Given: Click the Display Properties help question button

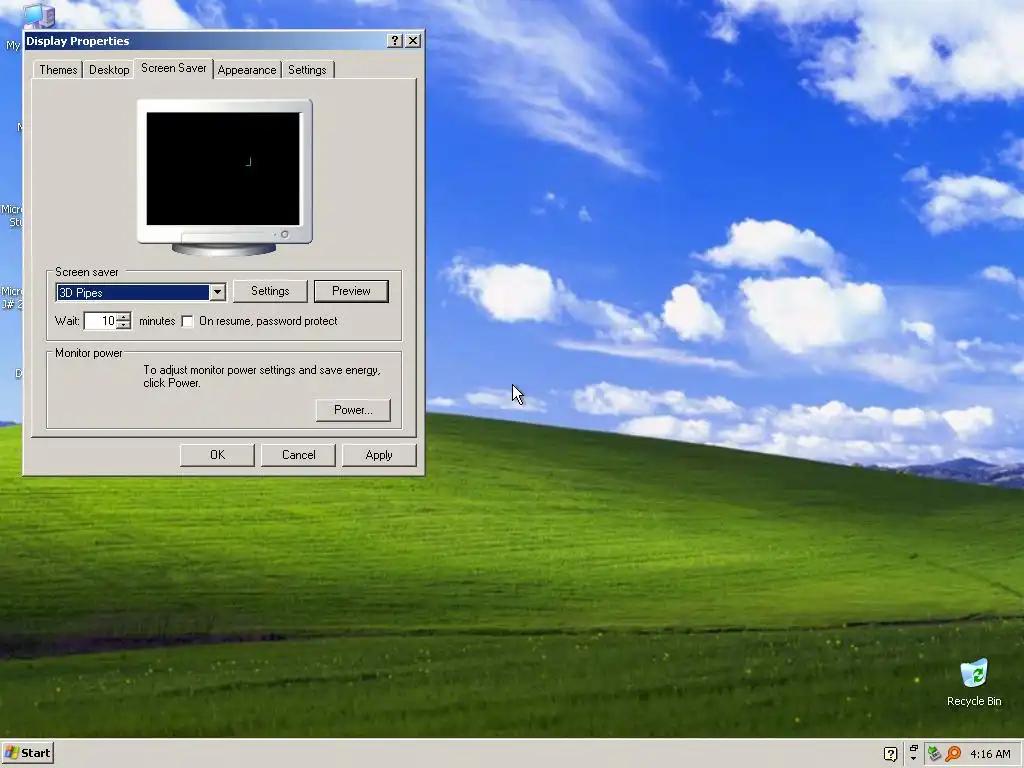Looking at the screenshot, I should [x=394, y=40].
